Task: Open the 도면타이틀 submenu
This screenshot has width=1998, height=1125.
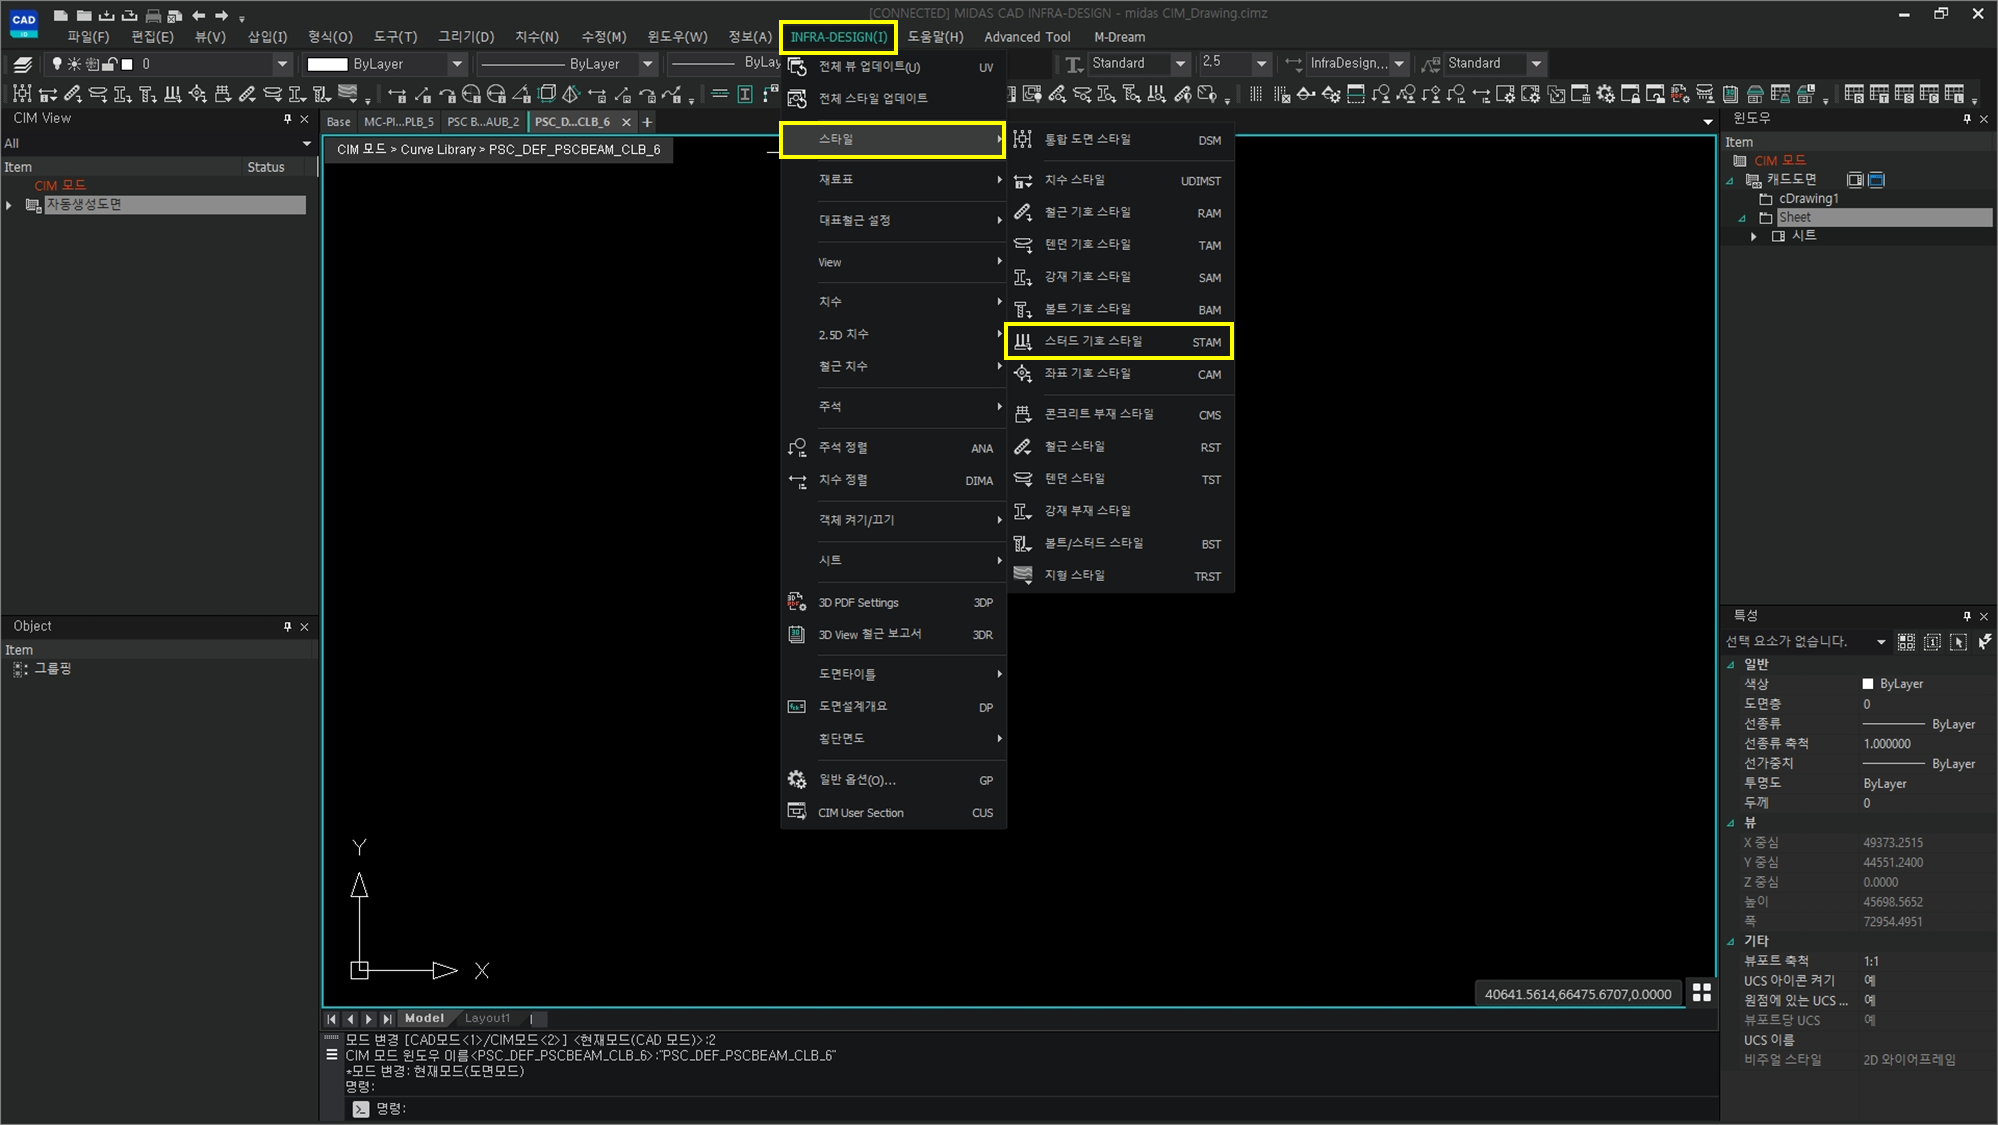Action: point(893,674)
